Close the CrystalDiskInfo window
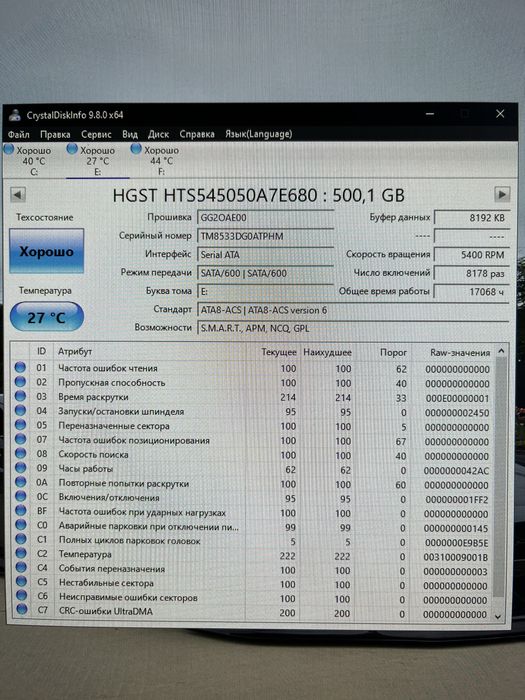The height and width of the screenshot is (700, 525). [500, 114]
